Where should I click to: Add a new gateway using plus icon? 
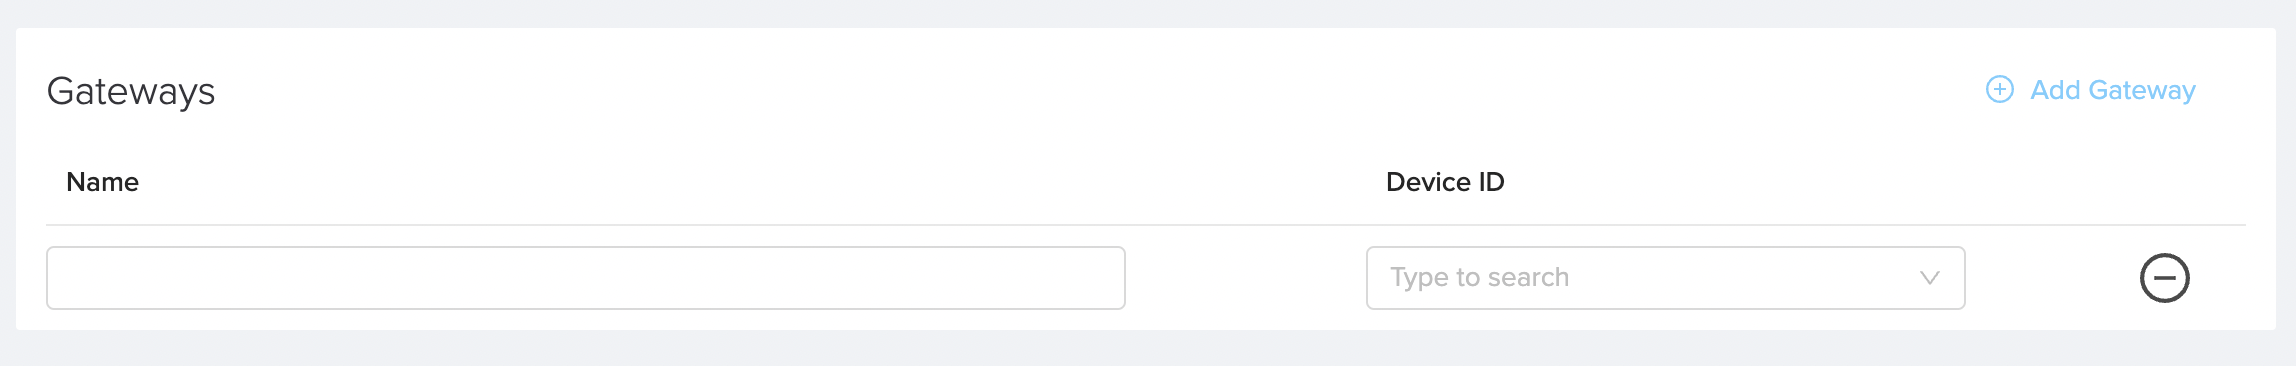(1999, 90)
